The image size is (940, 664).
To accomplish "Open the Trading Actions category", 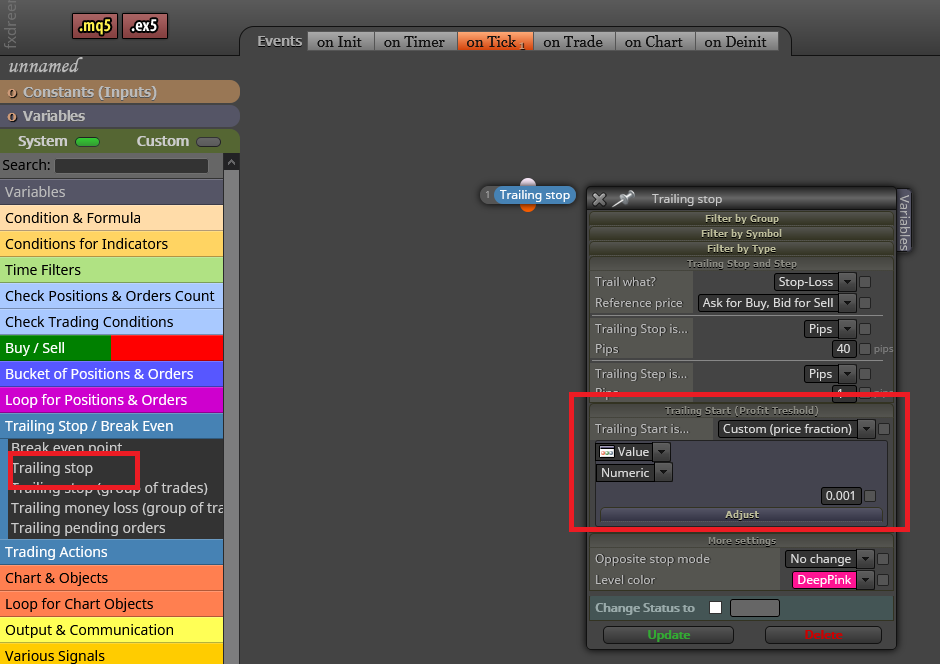I will 112,552.
